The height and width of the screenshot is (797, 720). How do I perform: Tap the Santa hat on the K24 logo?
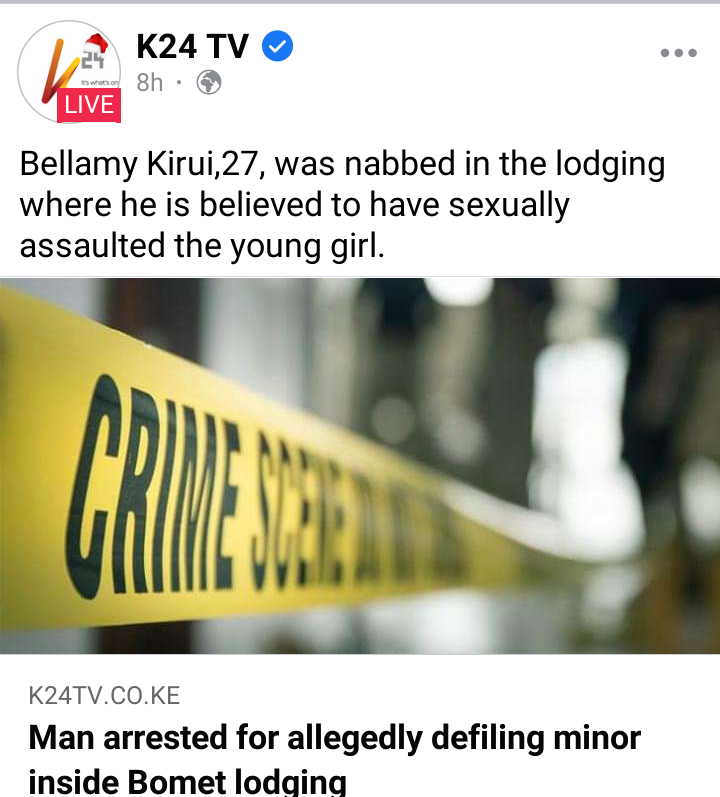click(96, 44)
